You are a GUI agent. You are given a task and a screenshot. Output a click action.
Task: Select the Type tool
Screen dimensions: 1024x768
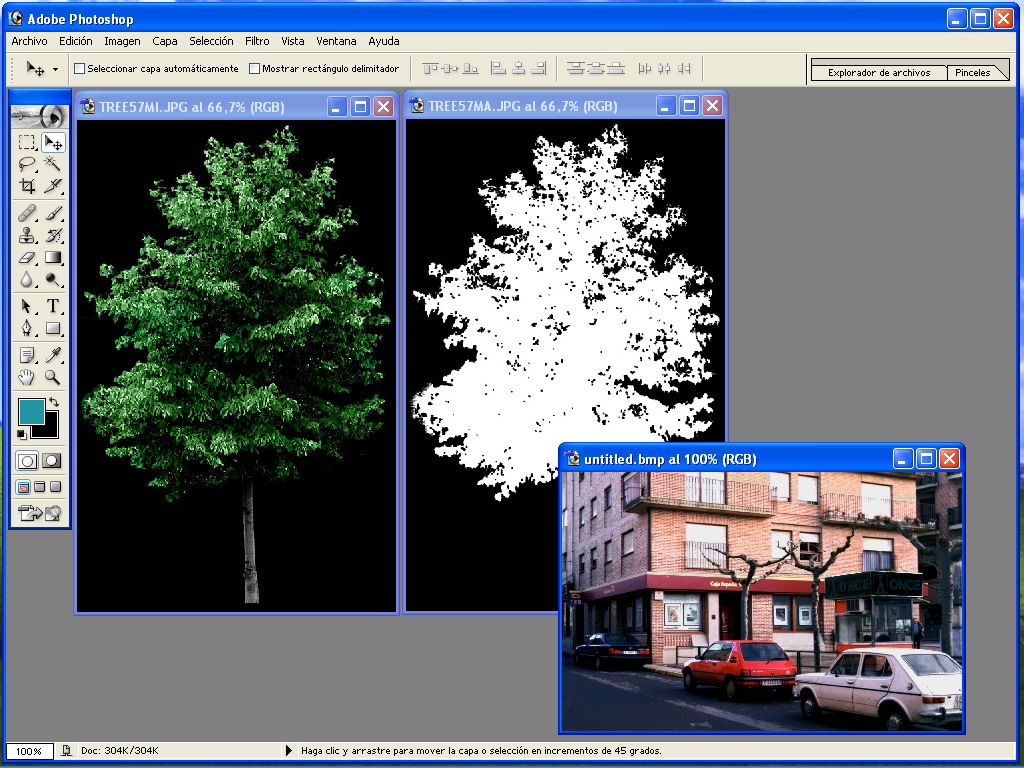click(53, 306)
